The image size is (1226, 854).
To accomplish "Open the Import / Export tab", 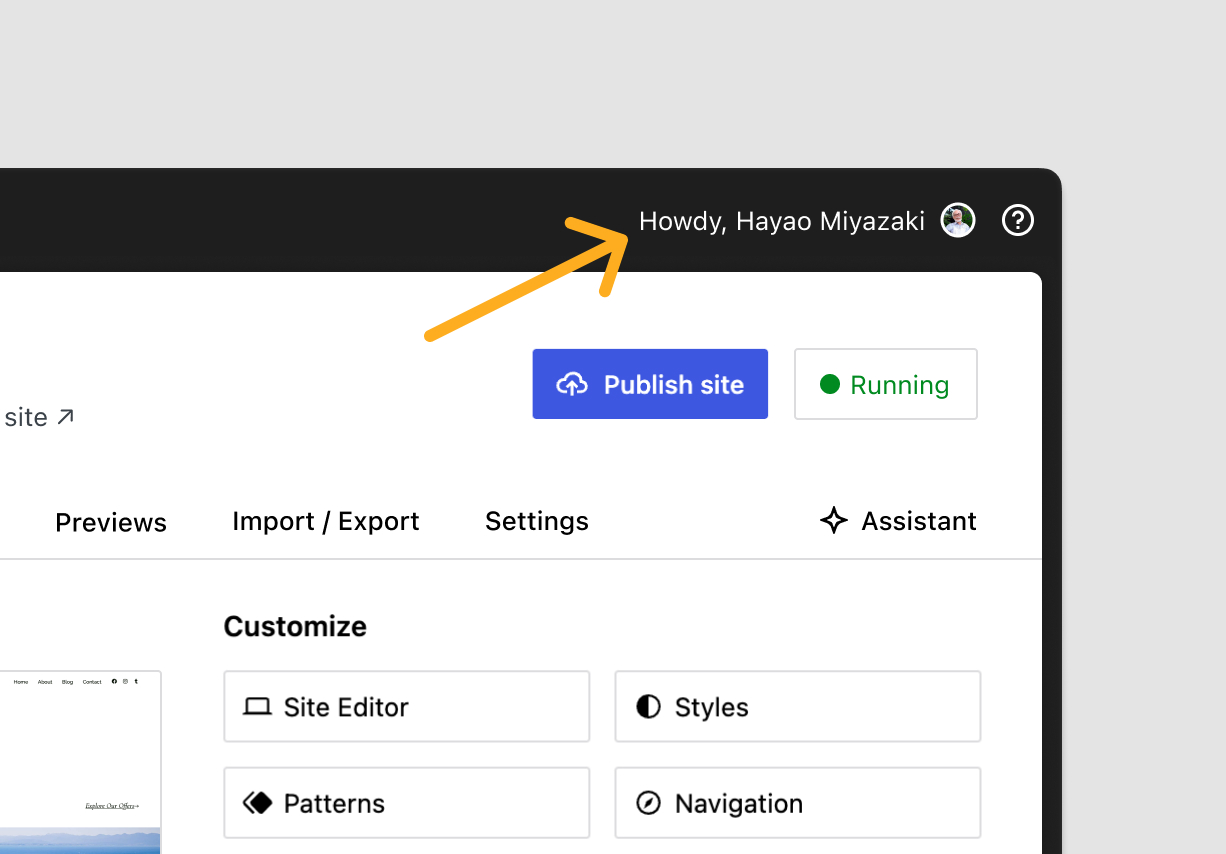I will 326,521.
